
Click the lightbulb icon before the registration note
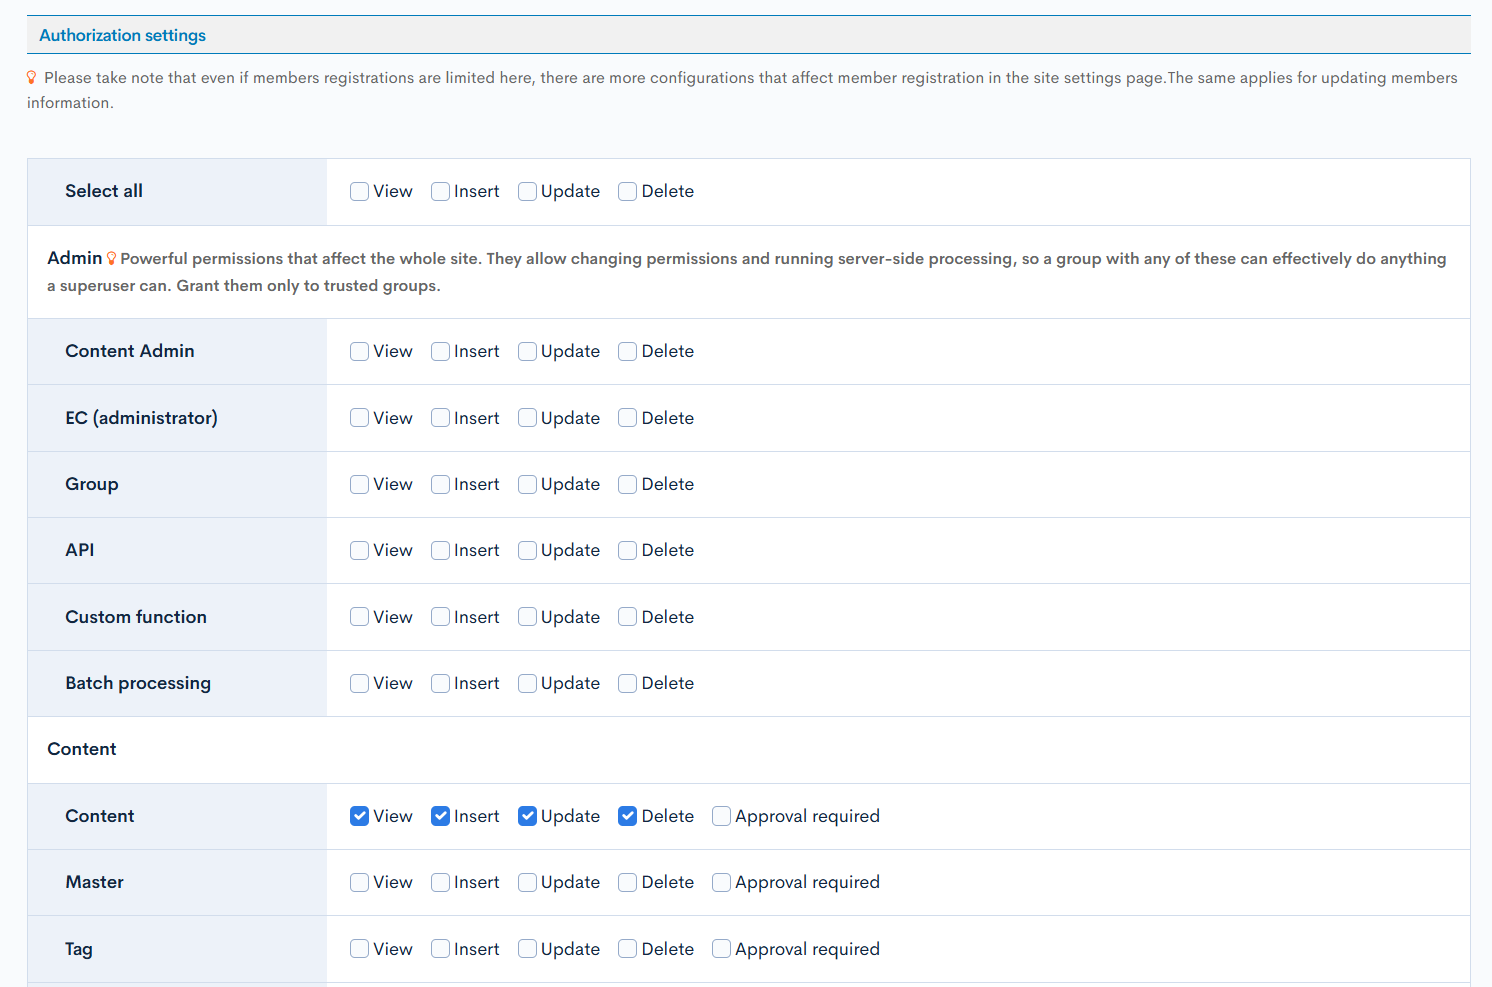pos(32,77)
